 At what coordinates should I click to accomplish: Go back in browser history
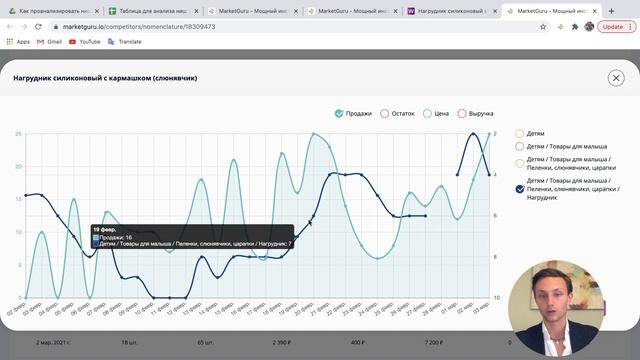point(10,27)
